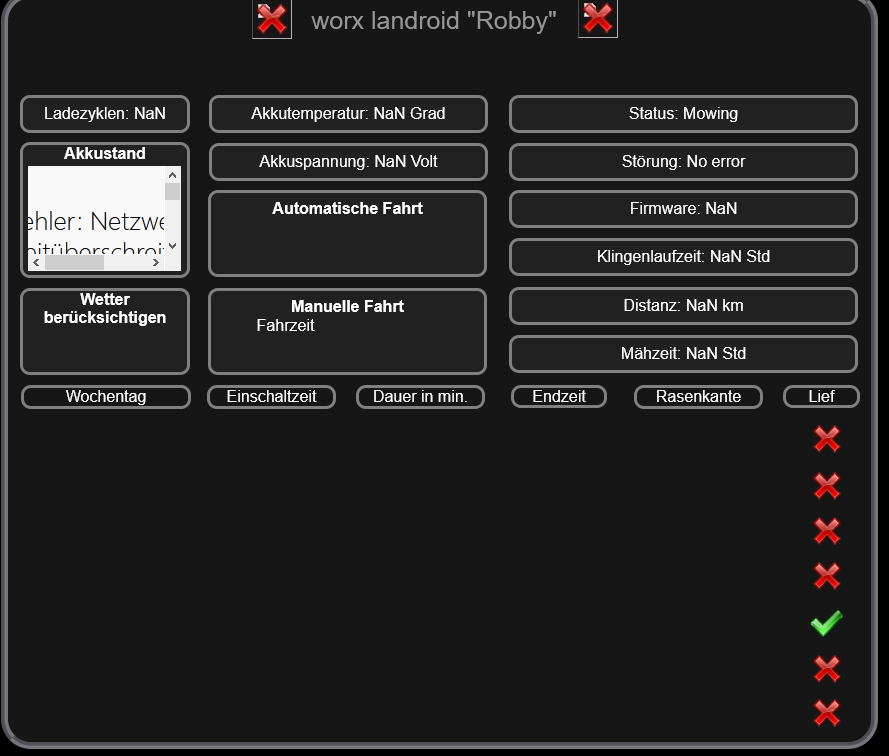Click the Akkutemperatur: NaN Grad field
Image resolution: width=889 pixels, height=756 pixels.
[348, 113]
